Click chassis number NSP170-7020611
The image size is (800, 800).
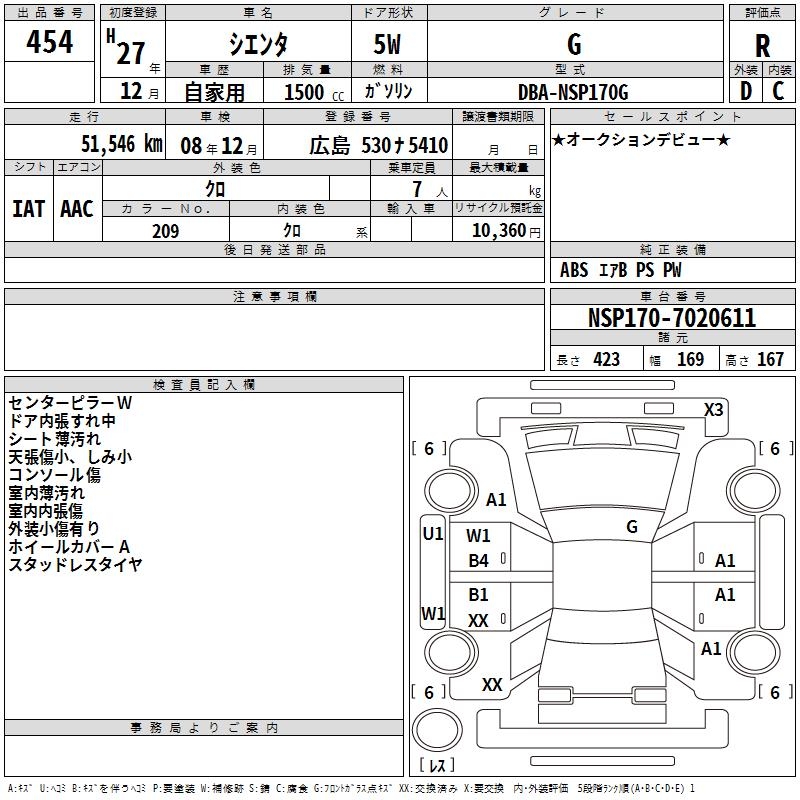pos(672,318)
